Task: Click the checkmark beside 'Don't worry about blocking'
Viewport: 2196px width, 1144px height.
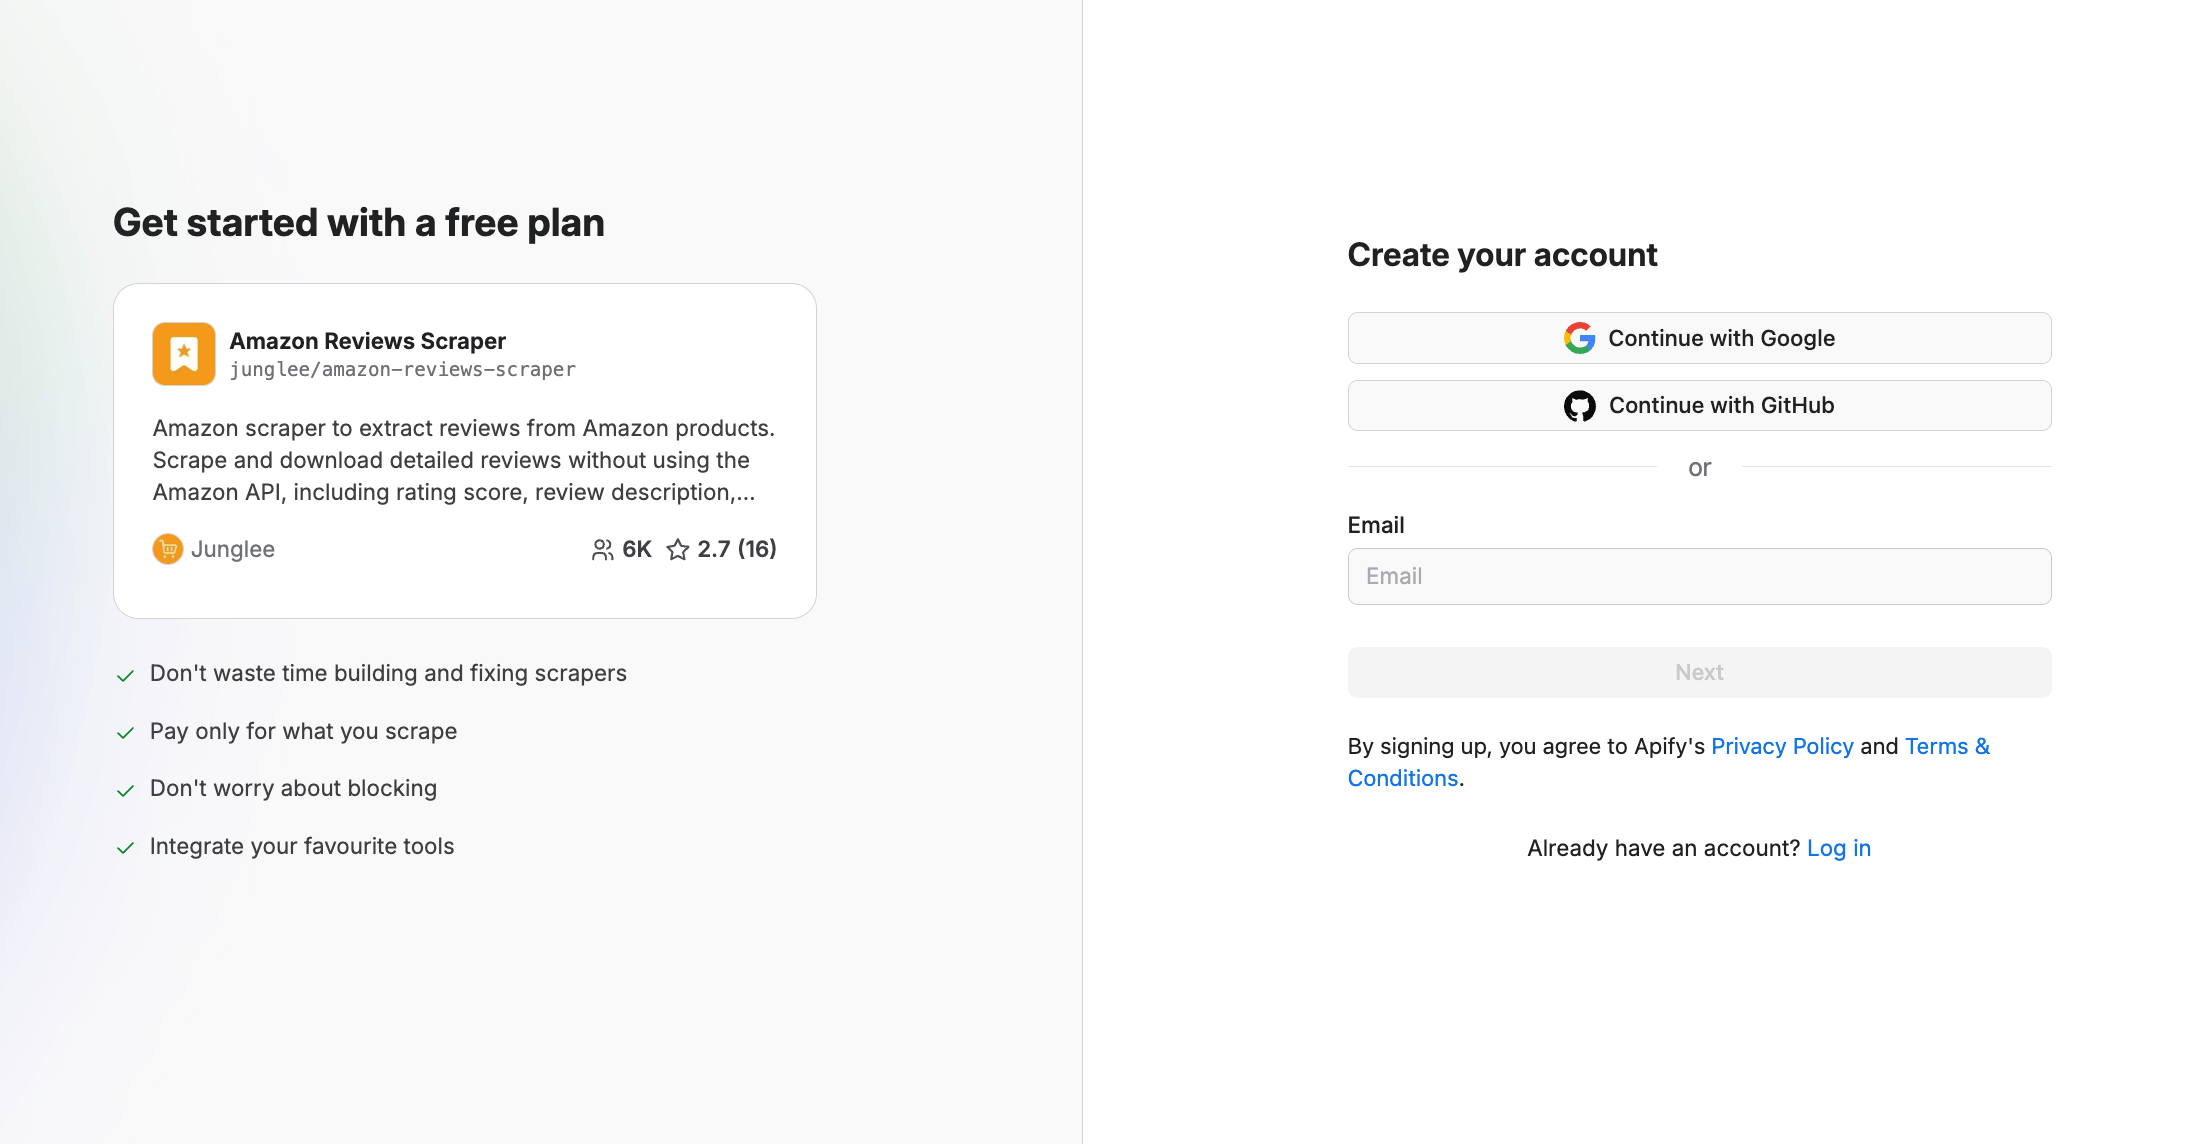Action: coord(126,789)
